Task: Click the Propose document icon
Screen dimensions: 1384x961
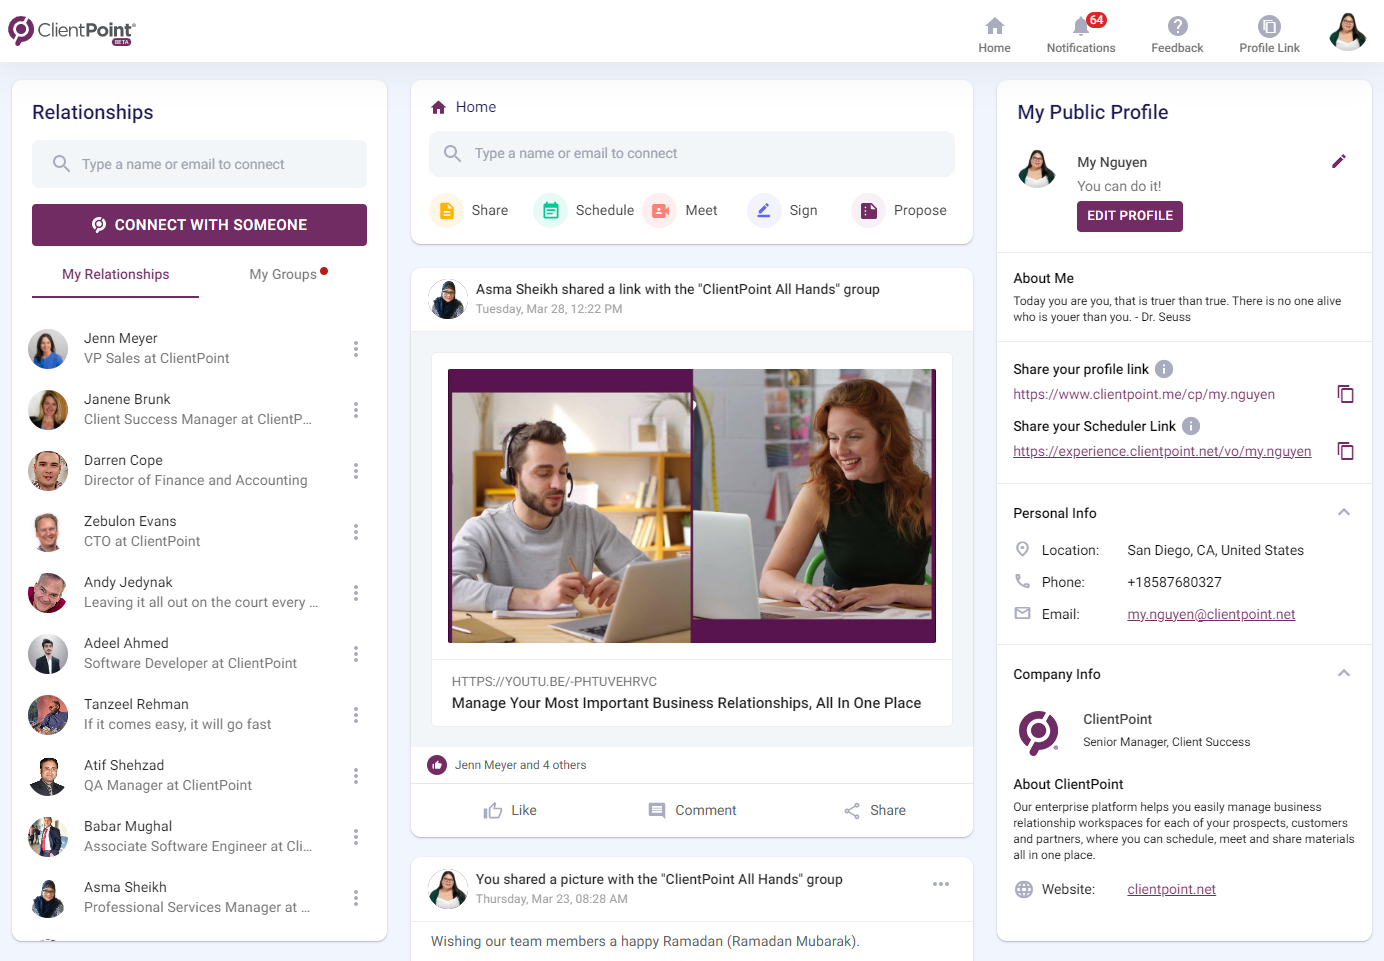Action: [868, 211]
